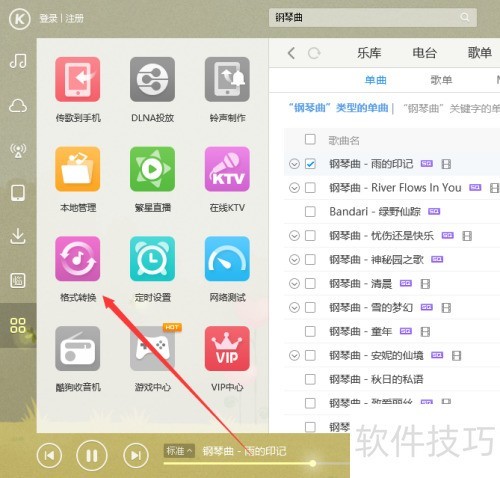
Task: Open VIP中心
Action: (227, 349)
